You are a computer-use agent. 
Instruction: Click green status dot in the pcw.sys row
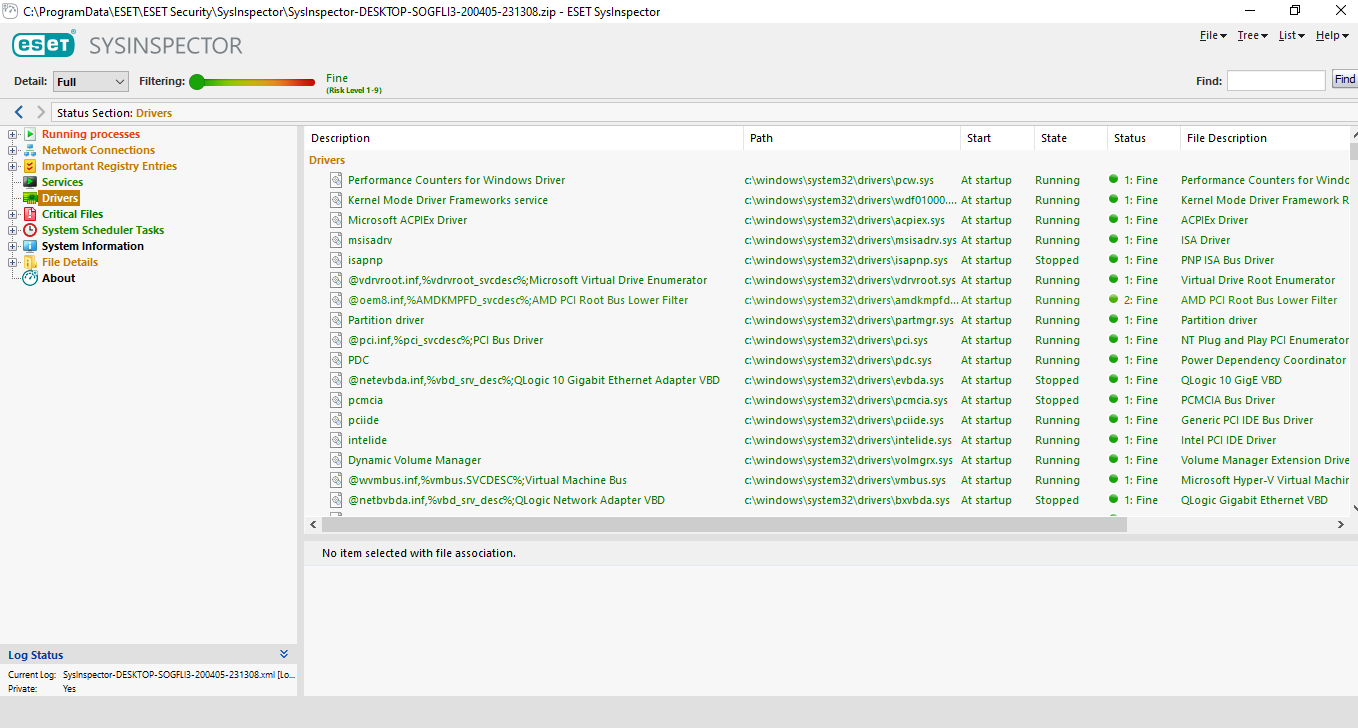click(x=1113, y=179)
